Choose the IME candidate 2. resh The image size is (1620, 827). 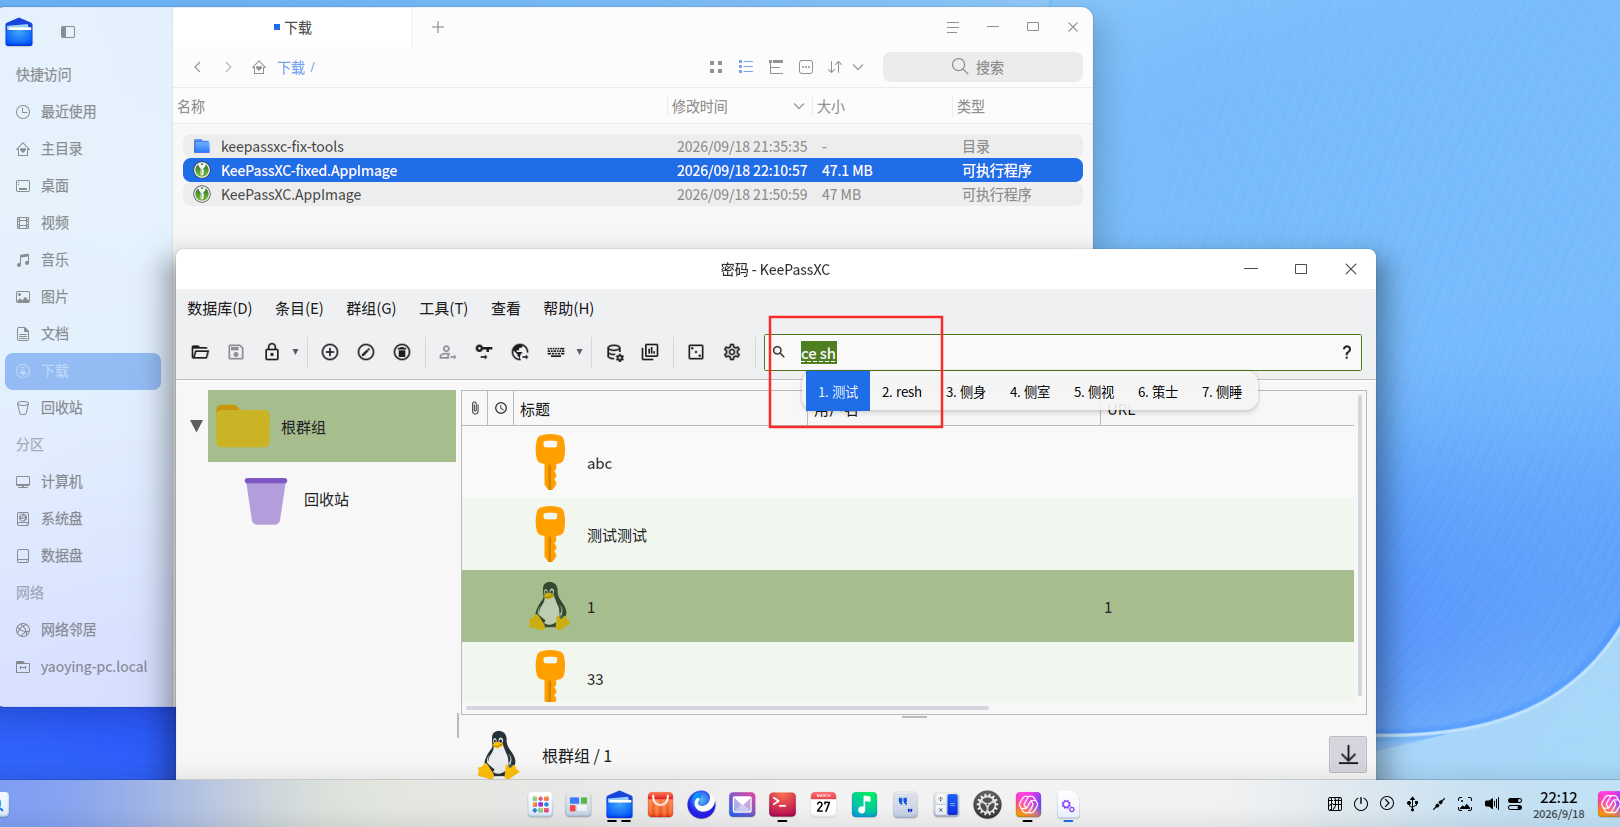click(902, 392)
